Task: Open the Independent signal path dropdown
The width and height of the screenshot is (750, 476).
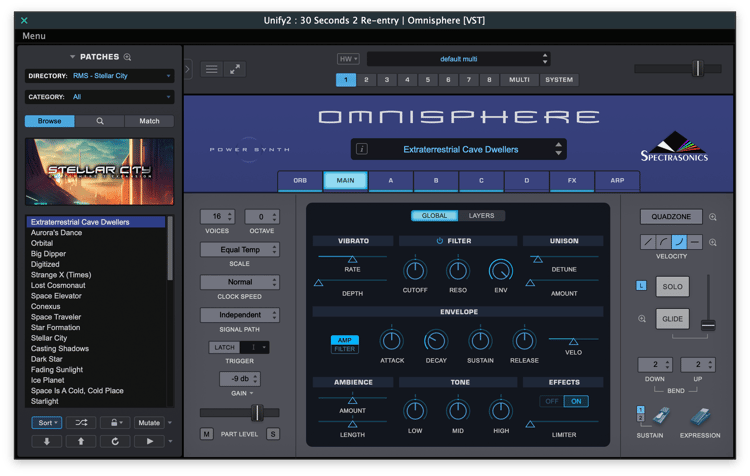Action: (240, 315)
